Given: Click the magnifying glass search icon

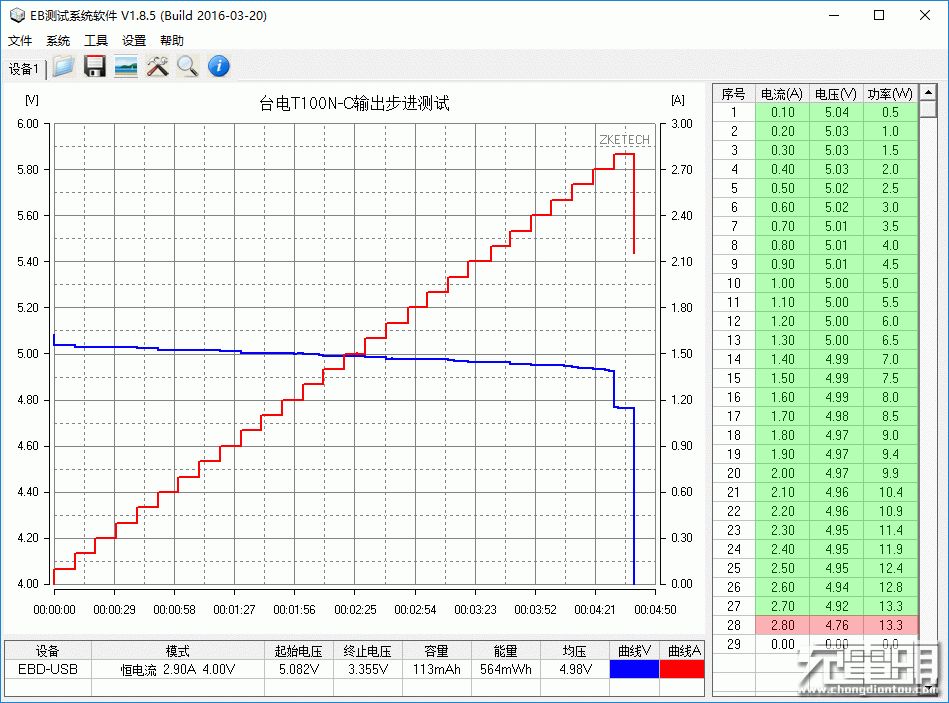Looking at the screenshot, I should coord(188,67).
